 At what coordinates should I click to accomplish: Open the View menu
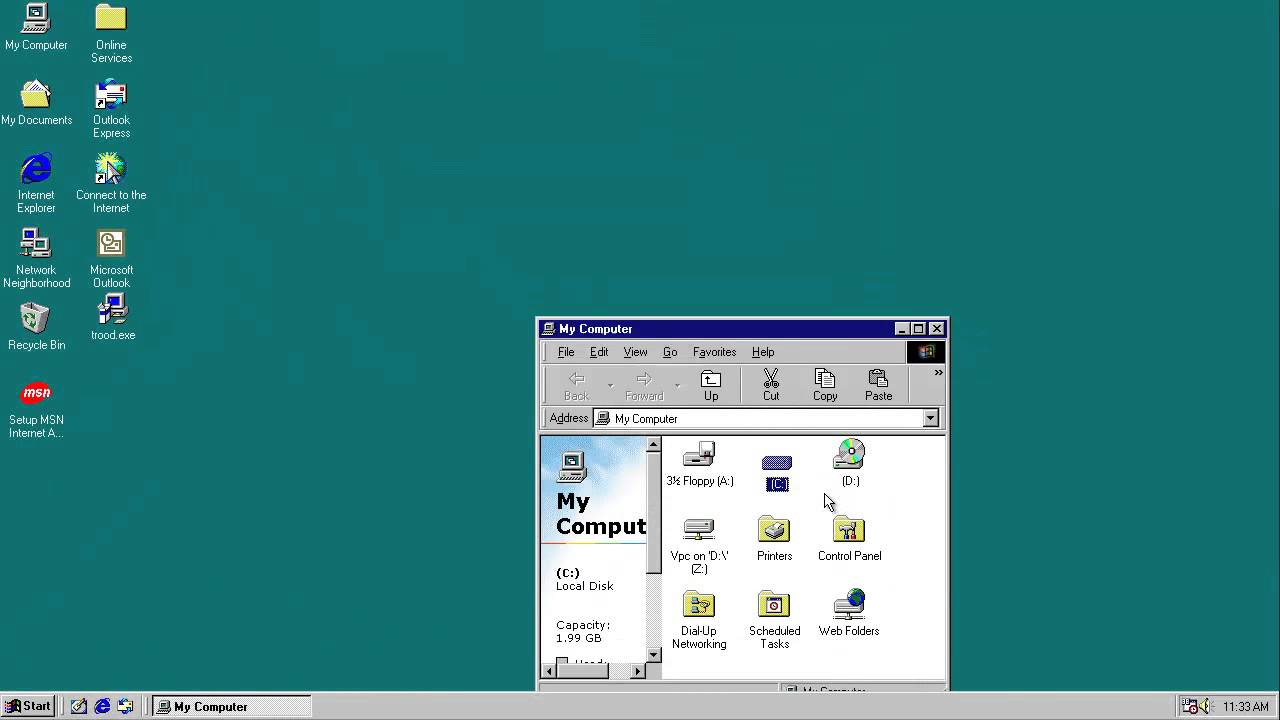pos(635,352)
